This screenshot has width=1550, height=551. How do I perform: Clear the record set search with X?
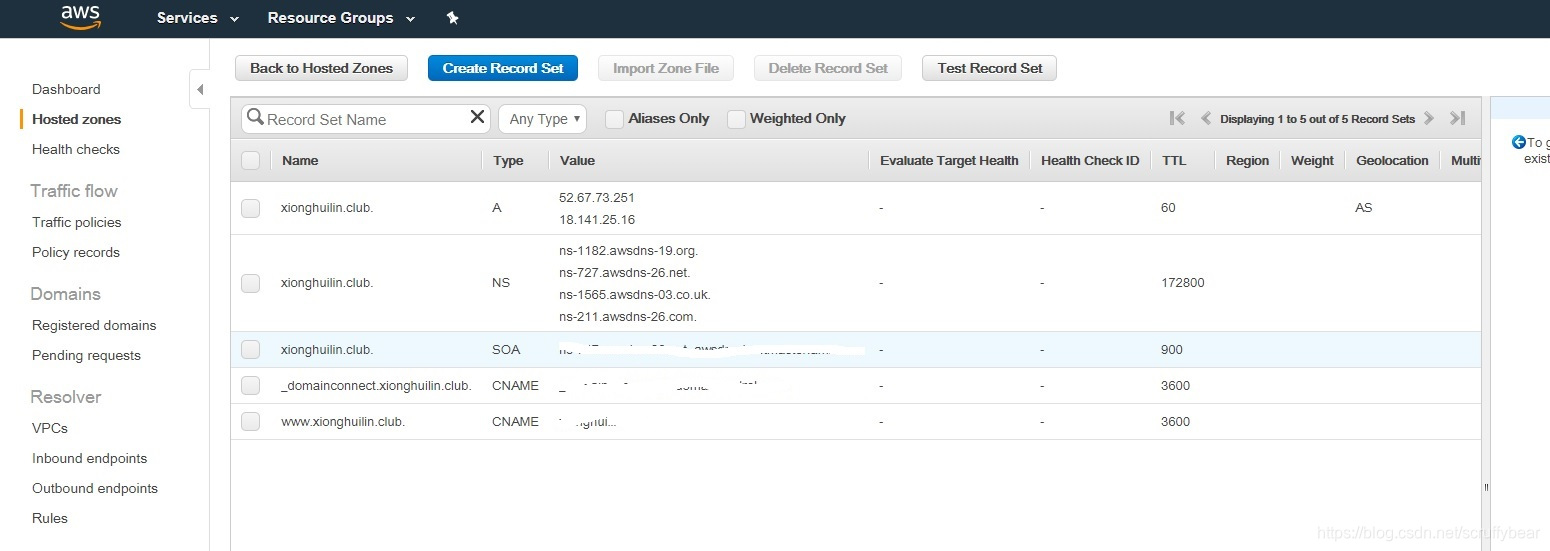coord(477,118)
